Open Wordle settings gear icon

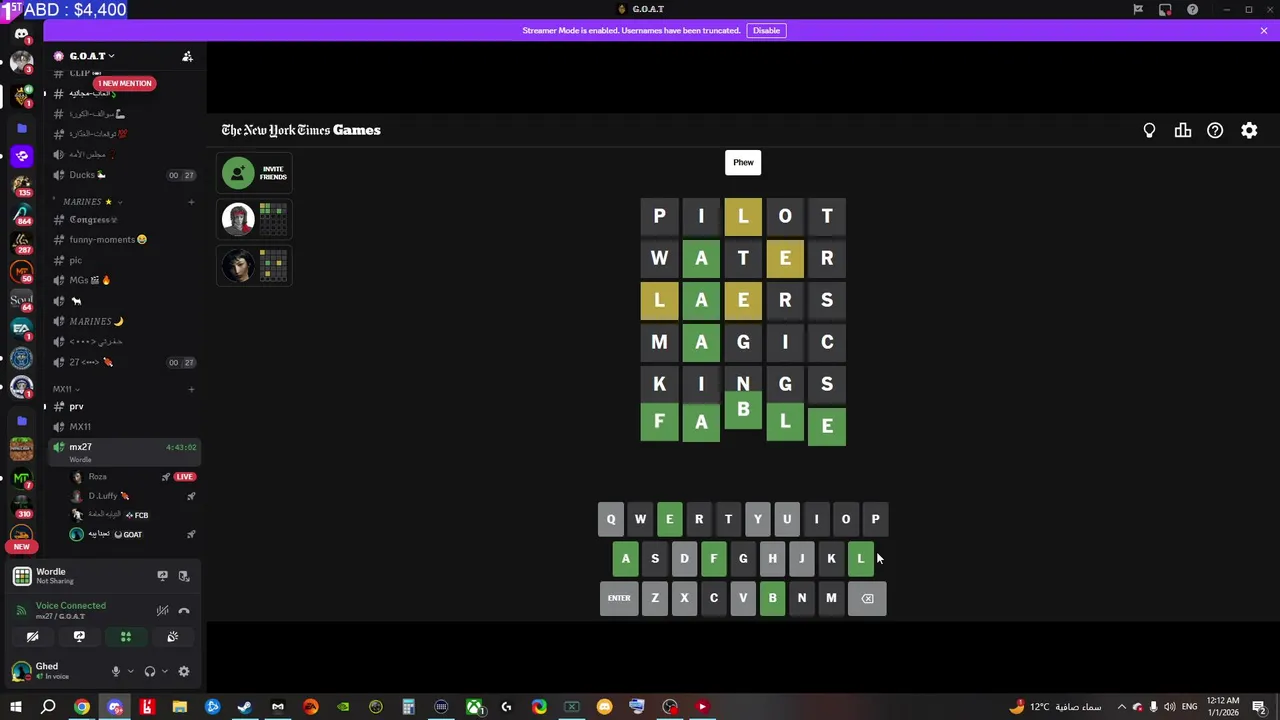(x=1249, y=130)
